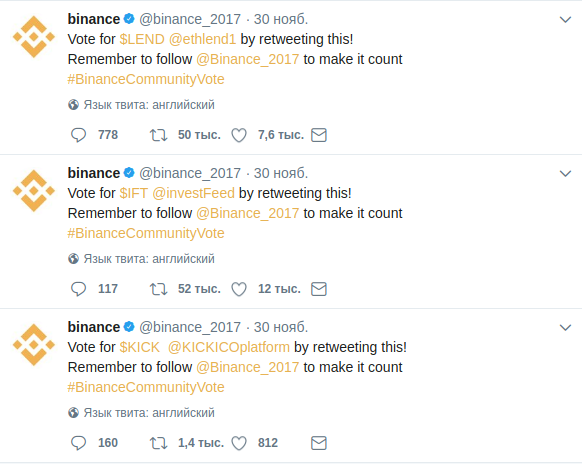Retweet the $IFT investFeed tweet
The image size is (582, 464).
coord(158,289)
